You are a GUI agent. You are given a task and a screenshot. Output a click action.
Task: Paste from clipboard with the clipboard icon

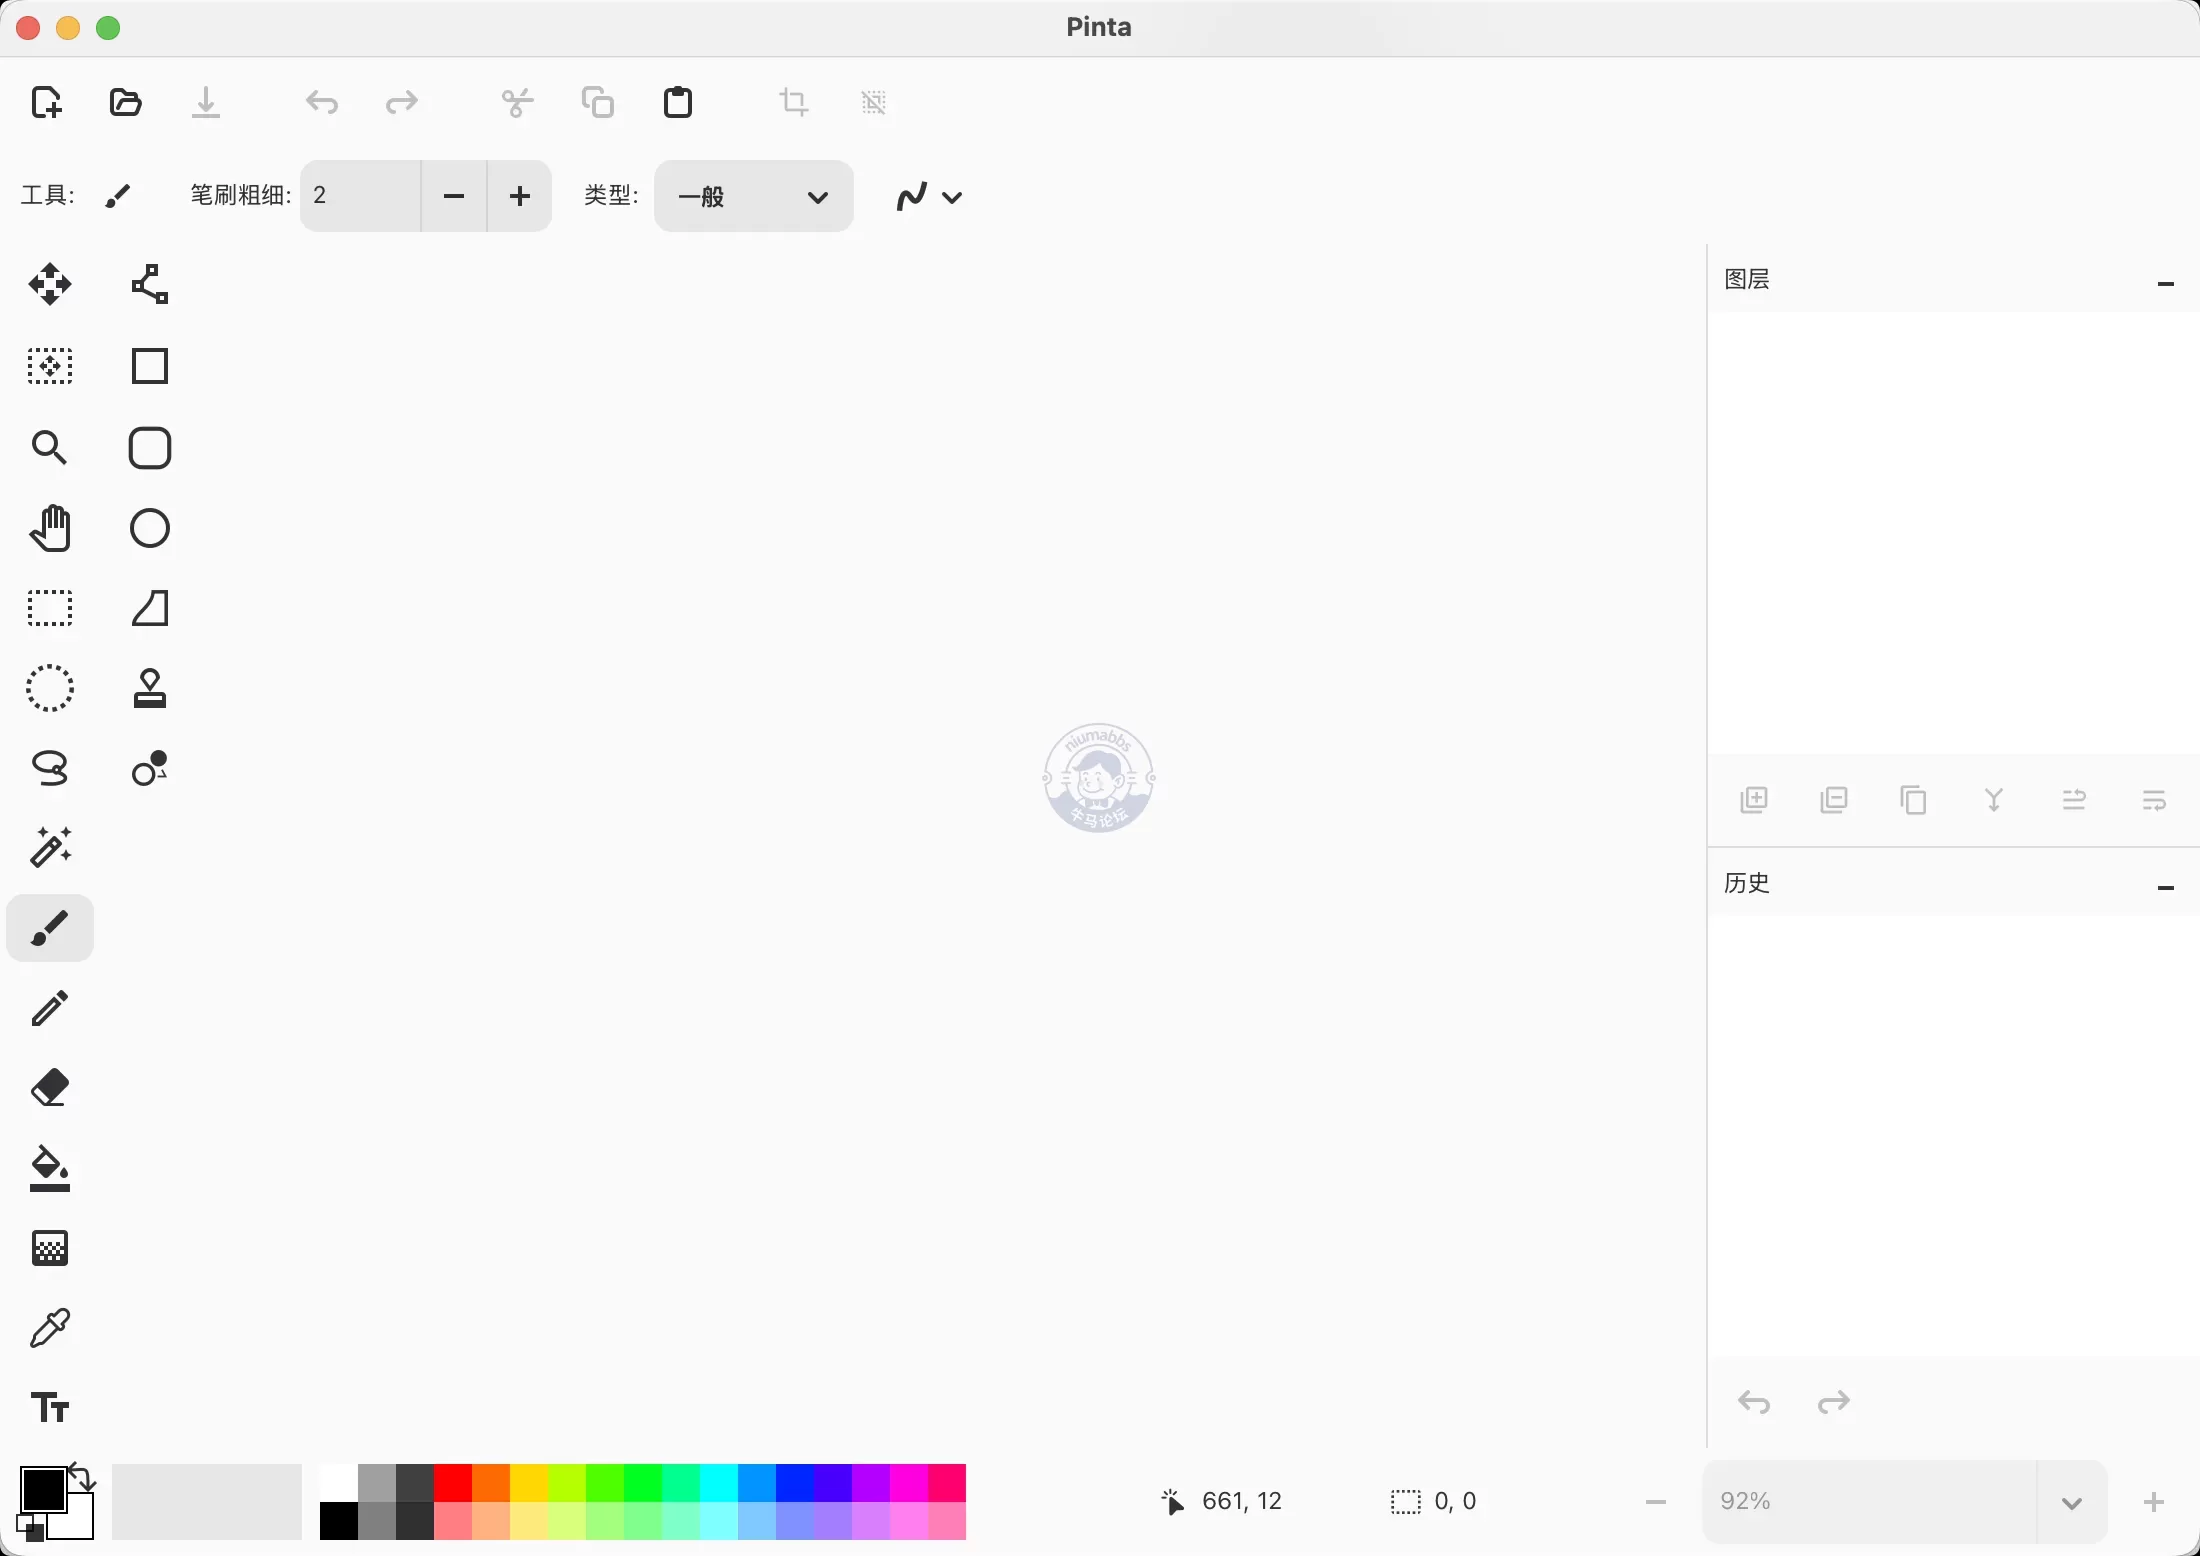click(x=678, y=103)
